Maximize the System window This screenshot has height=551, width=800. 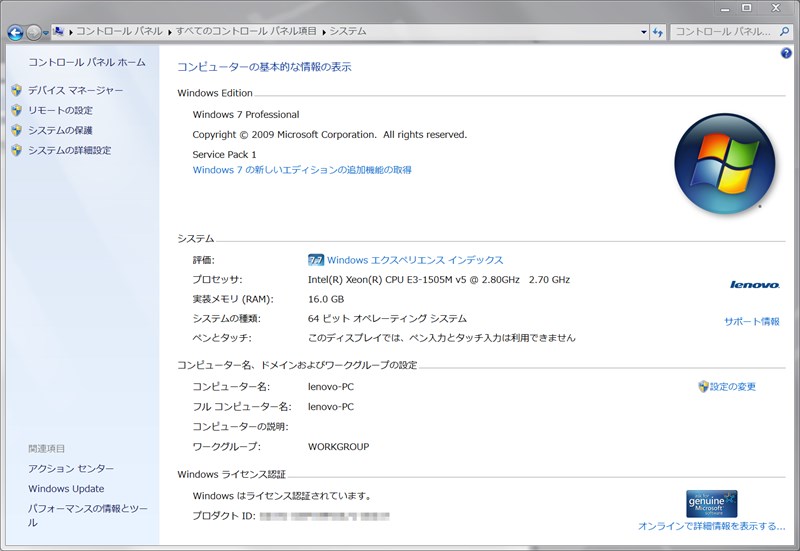[x=746, y=8]
